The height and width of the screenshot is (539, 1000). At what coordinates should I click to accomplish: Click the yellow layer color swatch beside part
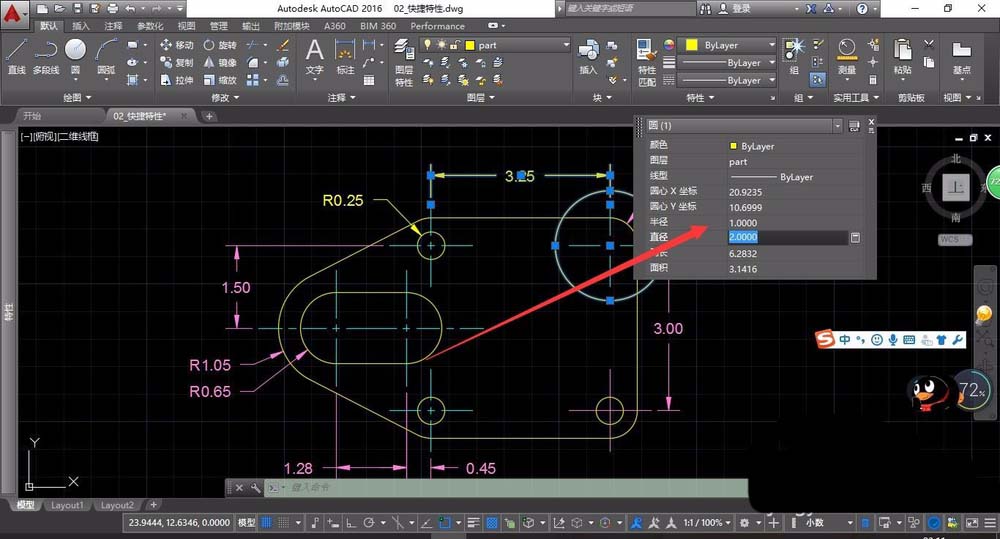pos(470,45)
